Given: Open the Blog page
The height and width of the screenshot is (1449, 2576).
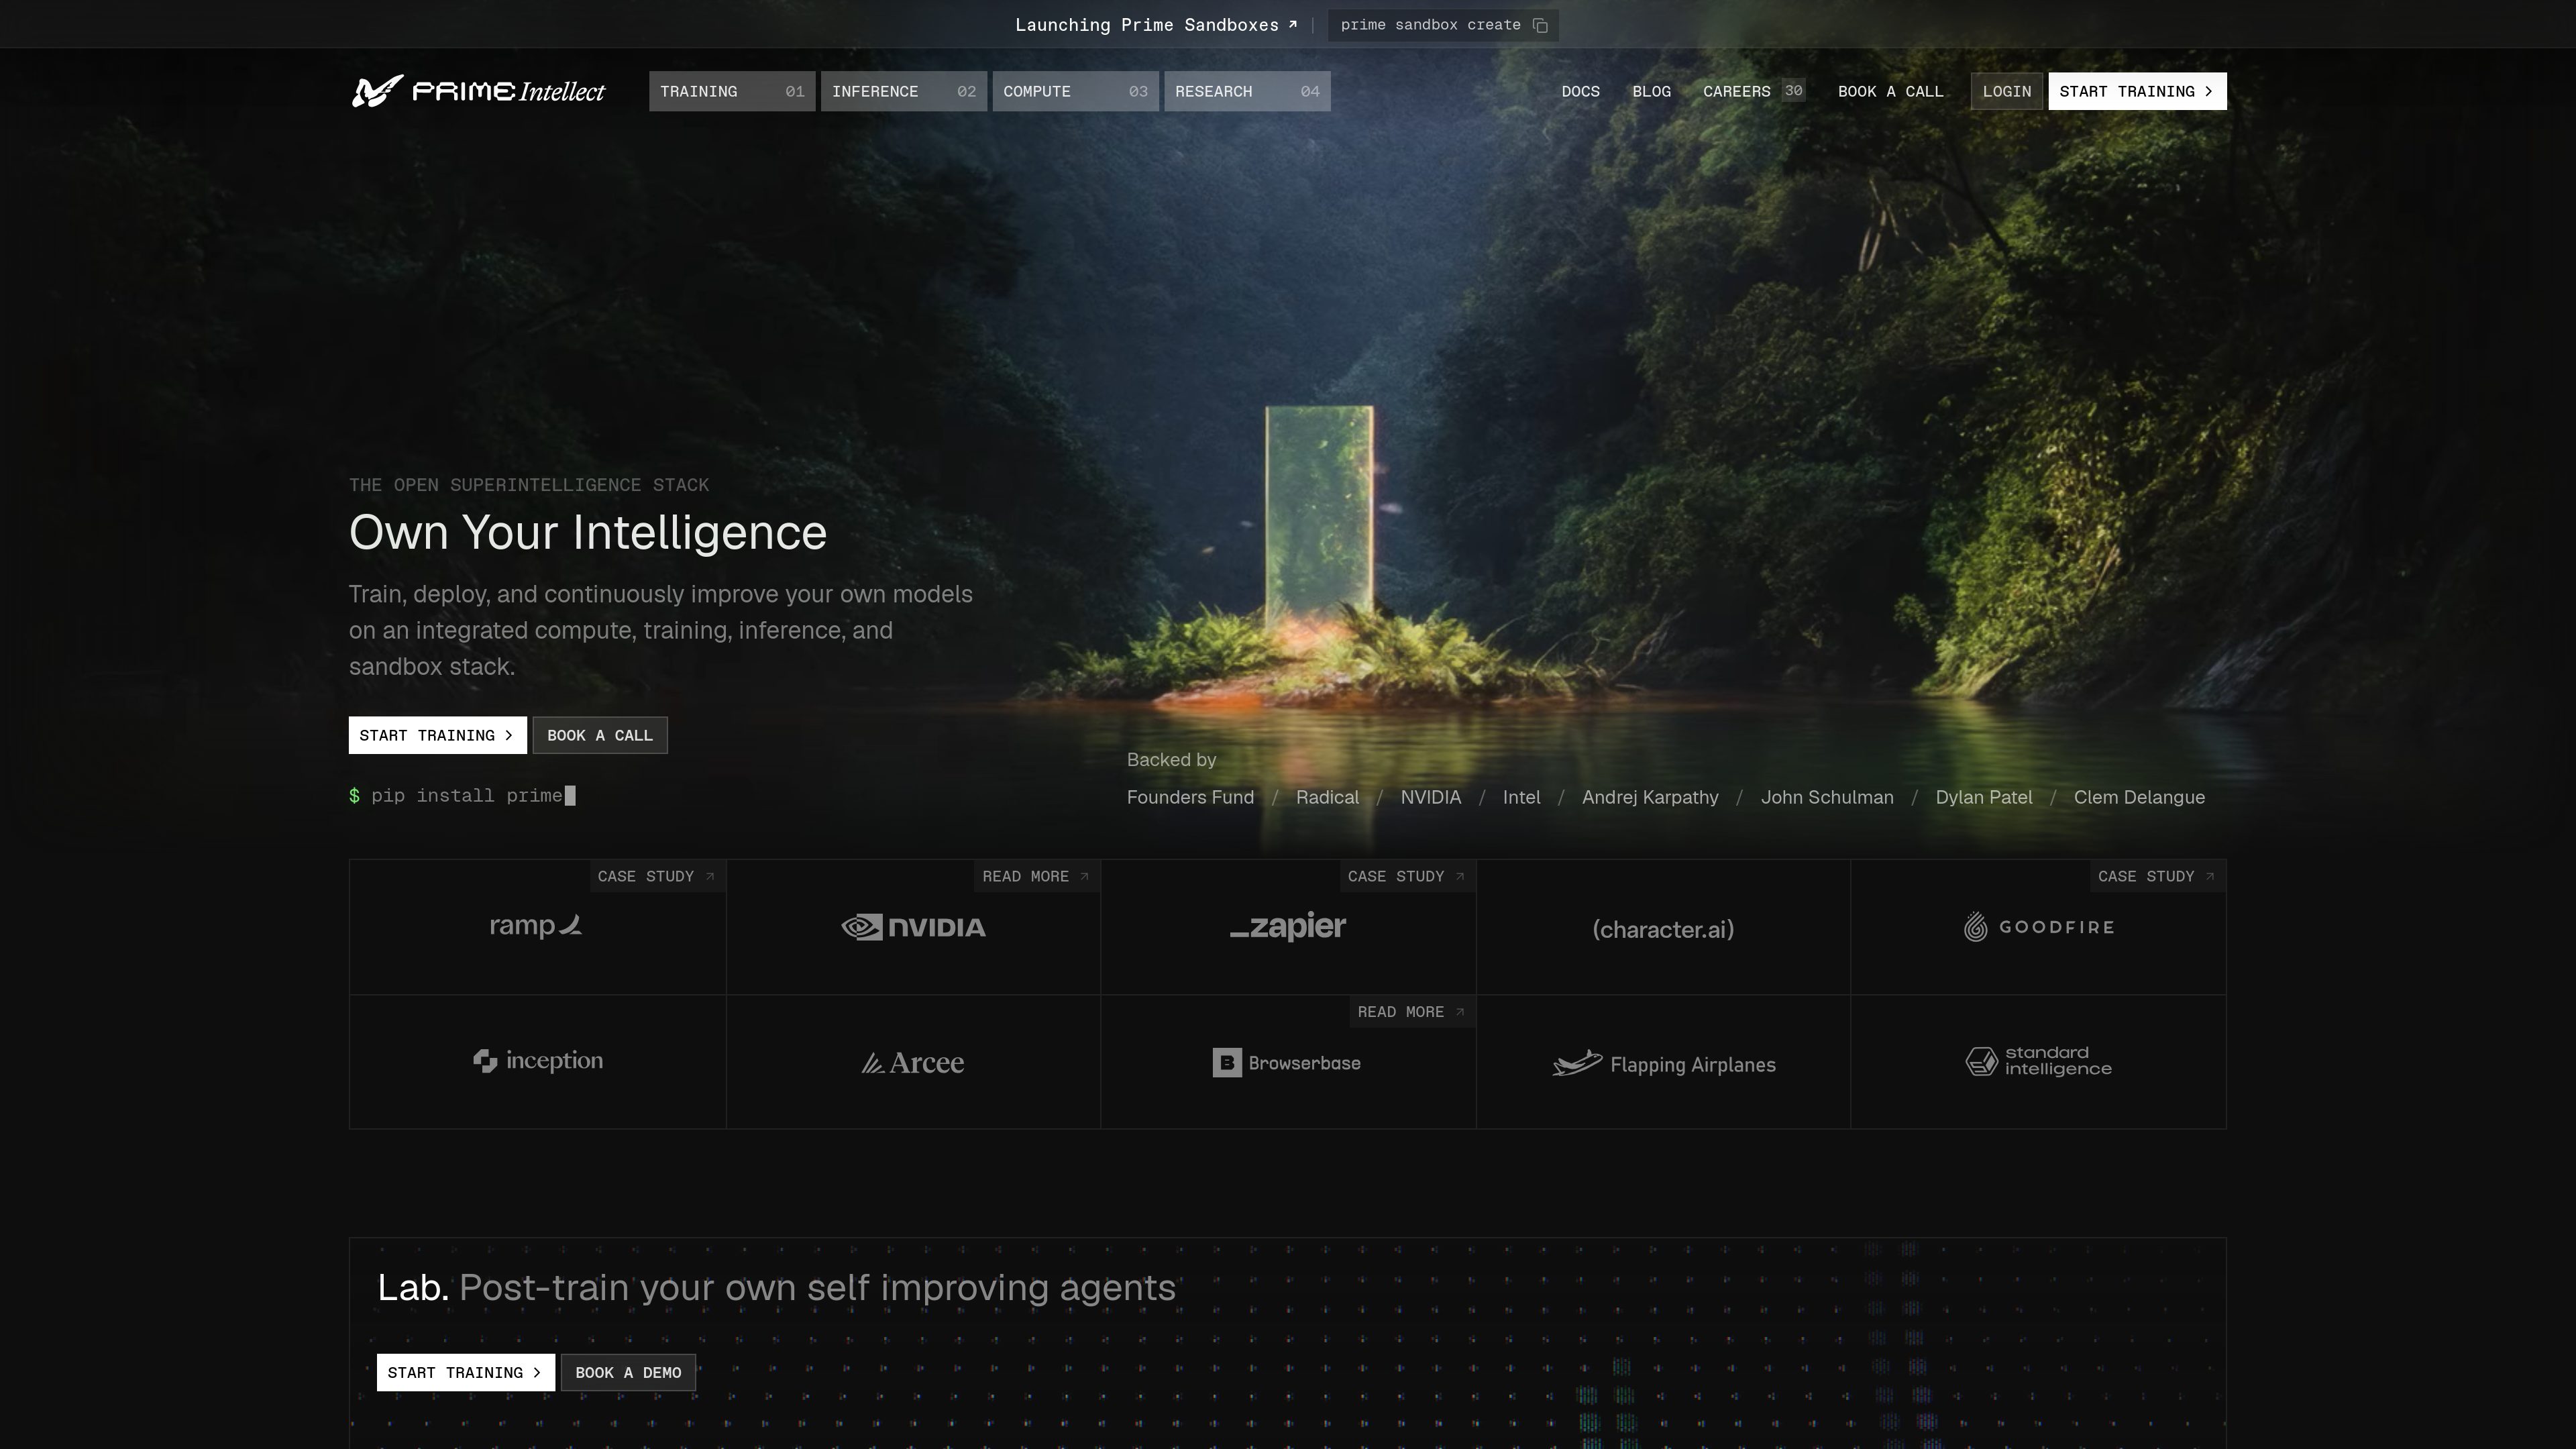Looking at the screenshot, I should click(x=1652, y=91).
